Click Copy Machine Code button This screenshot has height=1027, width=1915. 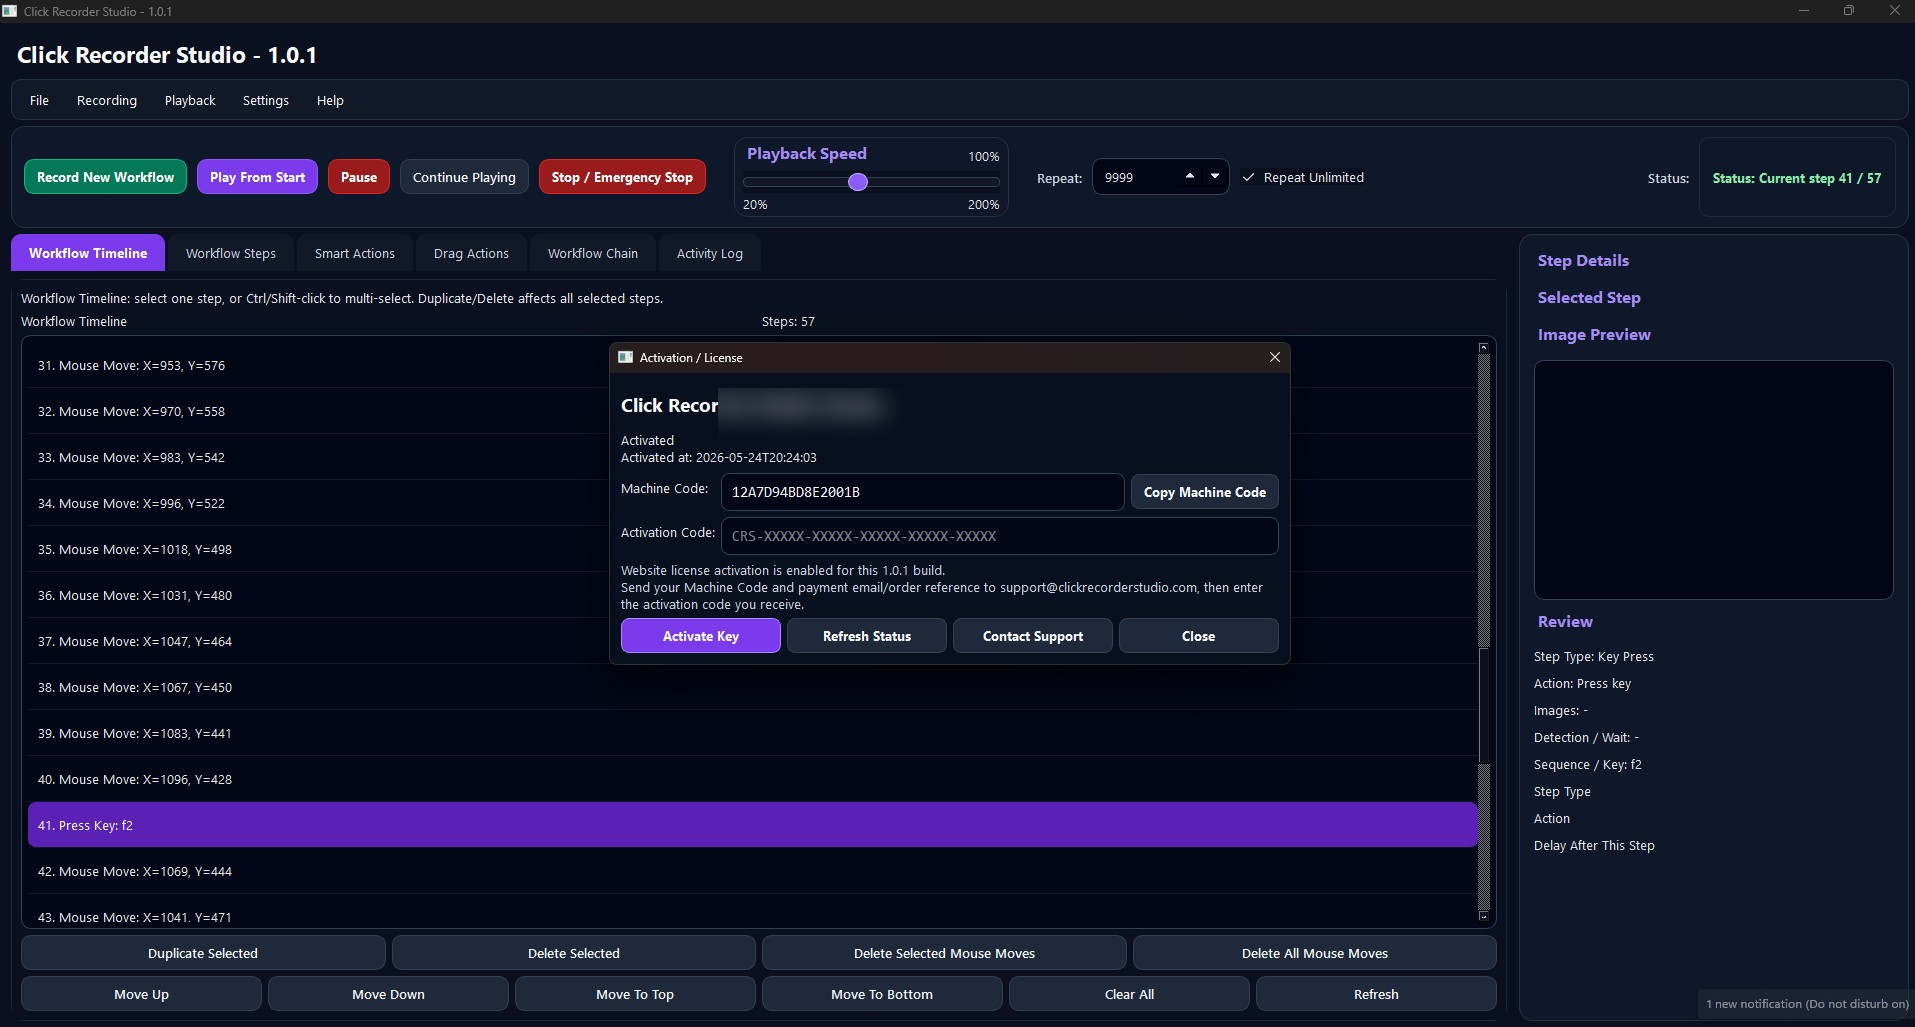click(x=1205, y=492)
